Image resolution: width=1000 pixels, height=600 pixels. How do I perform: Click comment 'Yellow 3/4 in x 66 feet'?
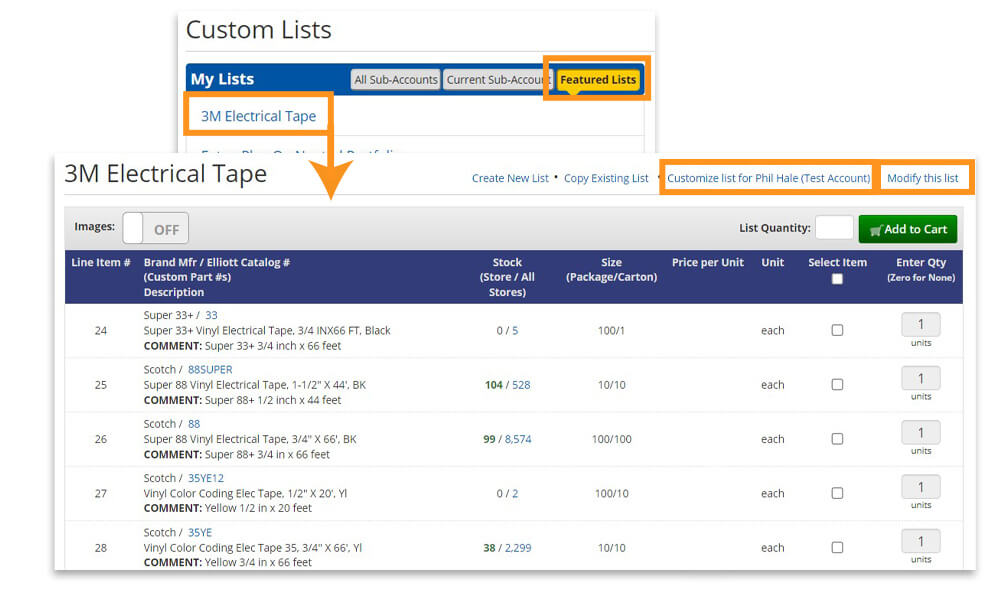(x=258, y=562)
